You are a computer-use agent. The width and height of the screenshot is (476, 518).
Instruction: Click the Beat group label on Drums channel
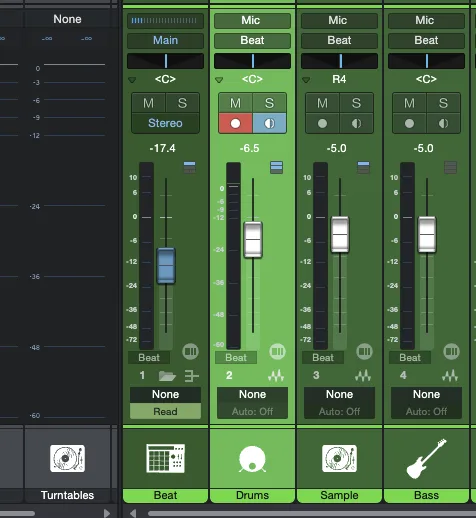(x=236, y=358)
